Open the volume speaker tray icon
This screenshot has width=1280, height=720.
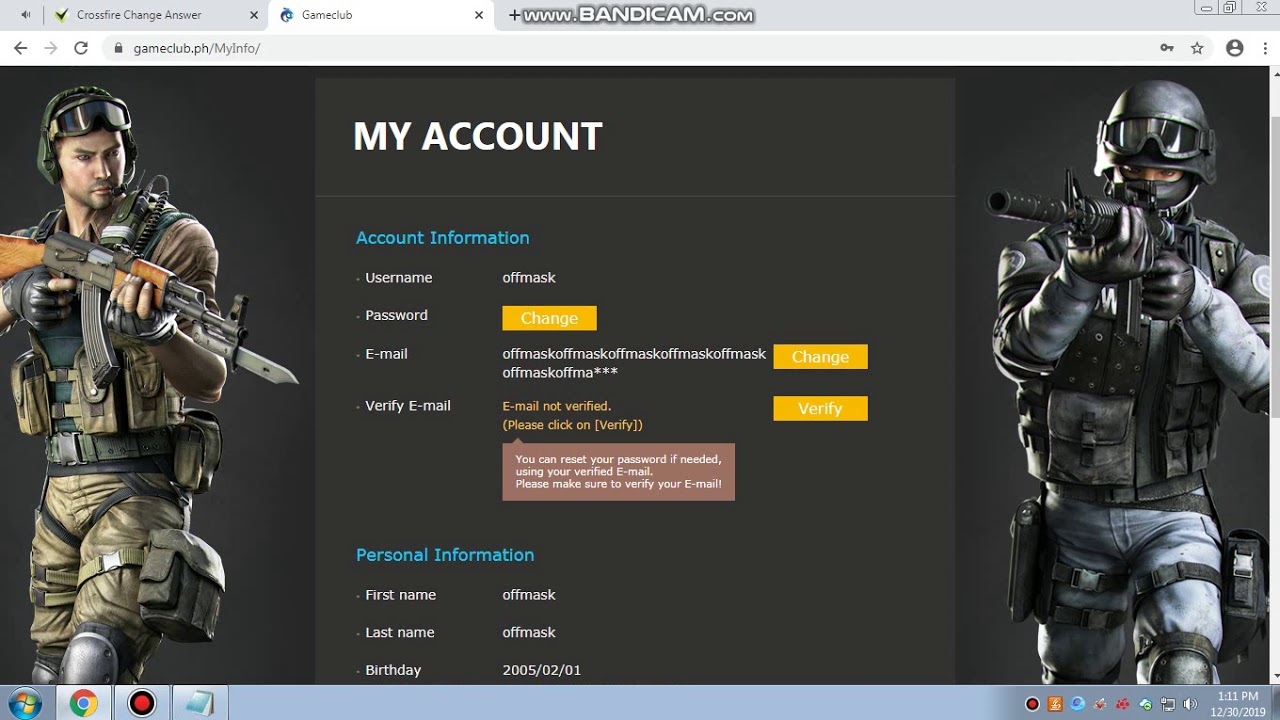point(1190,704)
